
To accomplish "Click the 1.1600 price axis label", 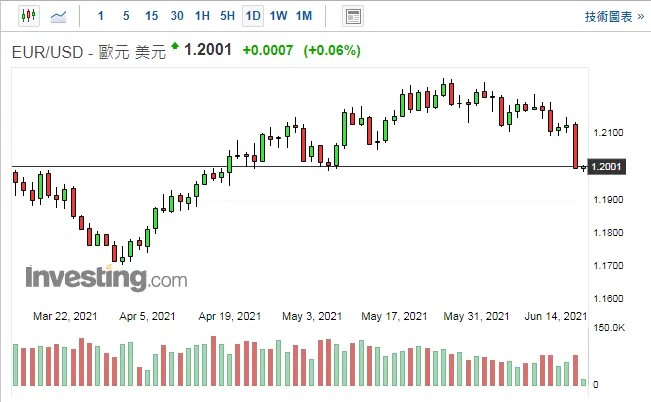I will 608,299.
